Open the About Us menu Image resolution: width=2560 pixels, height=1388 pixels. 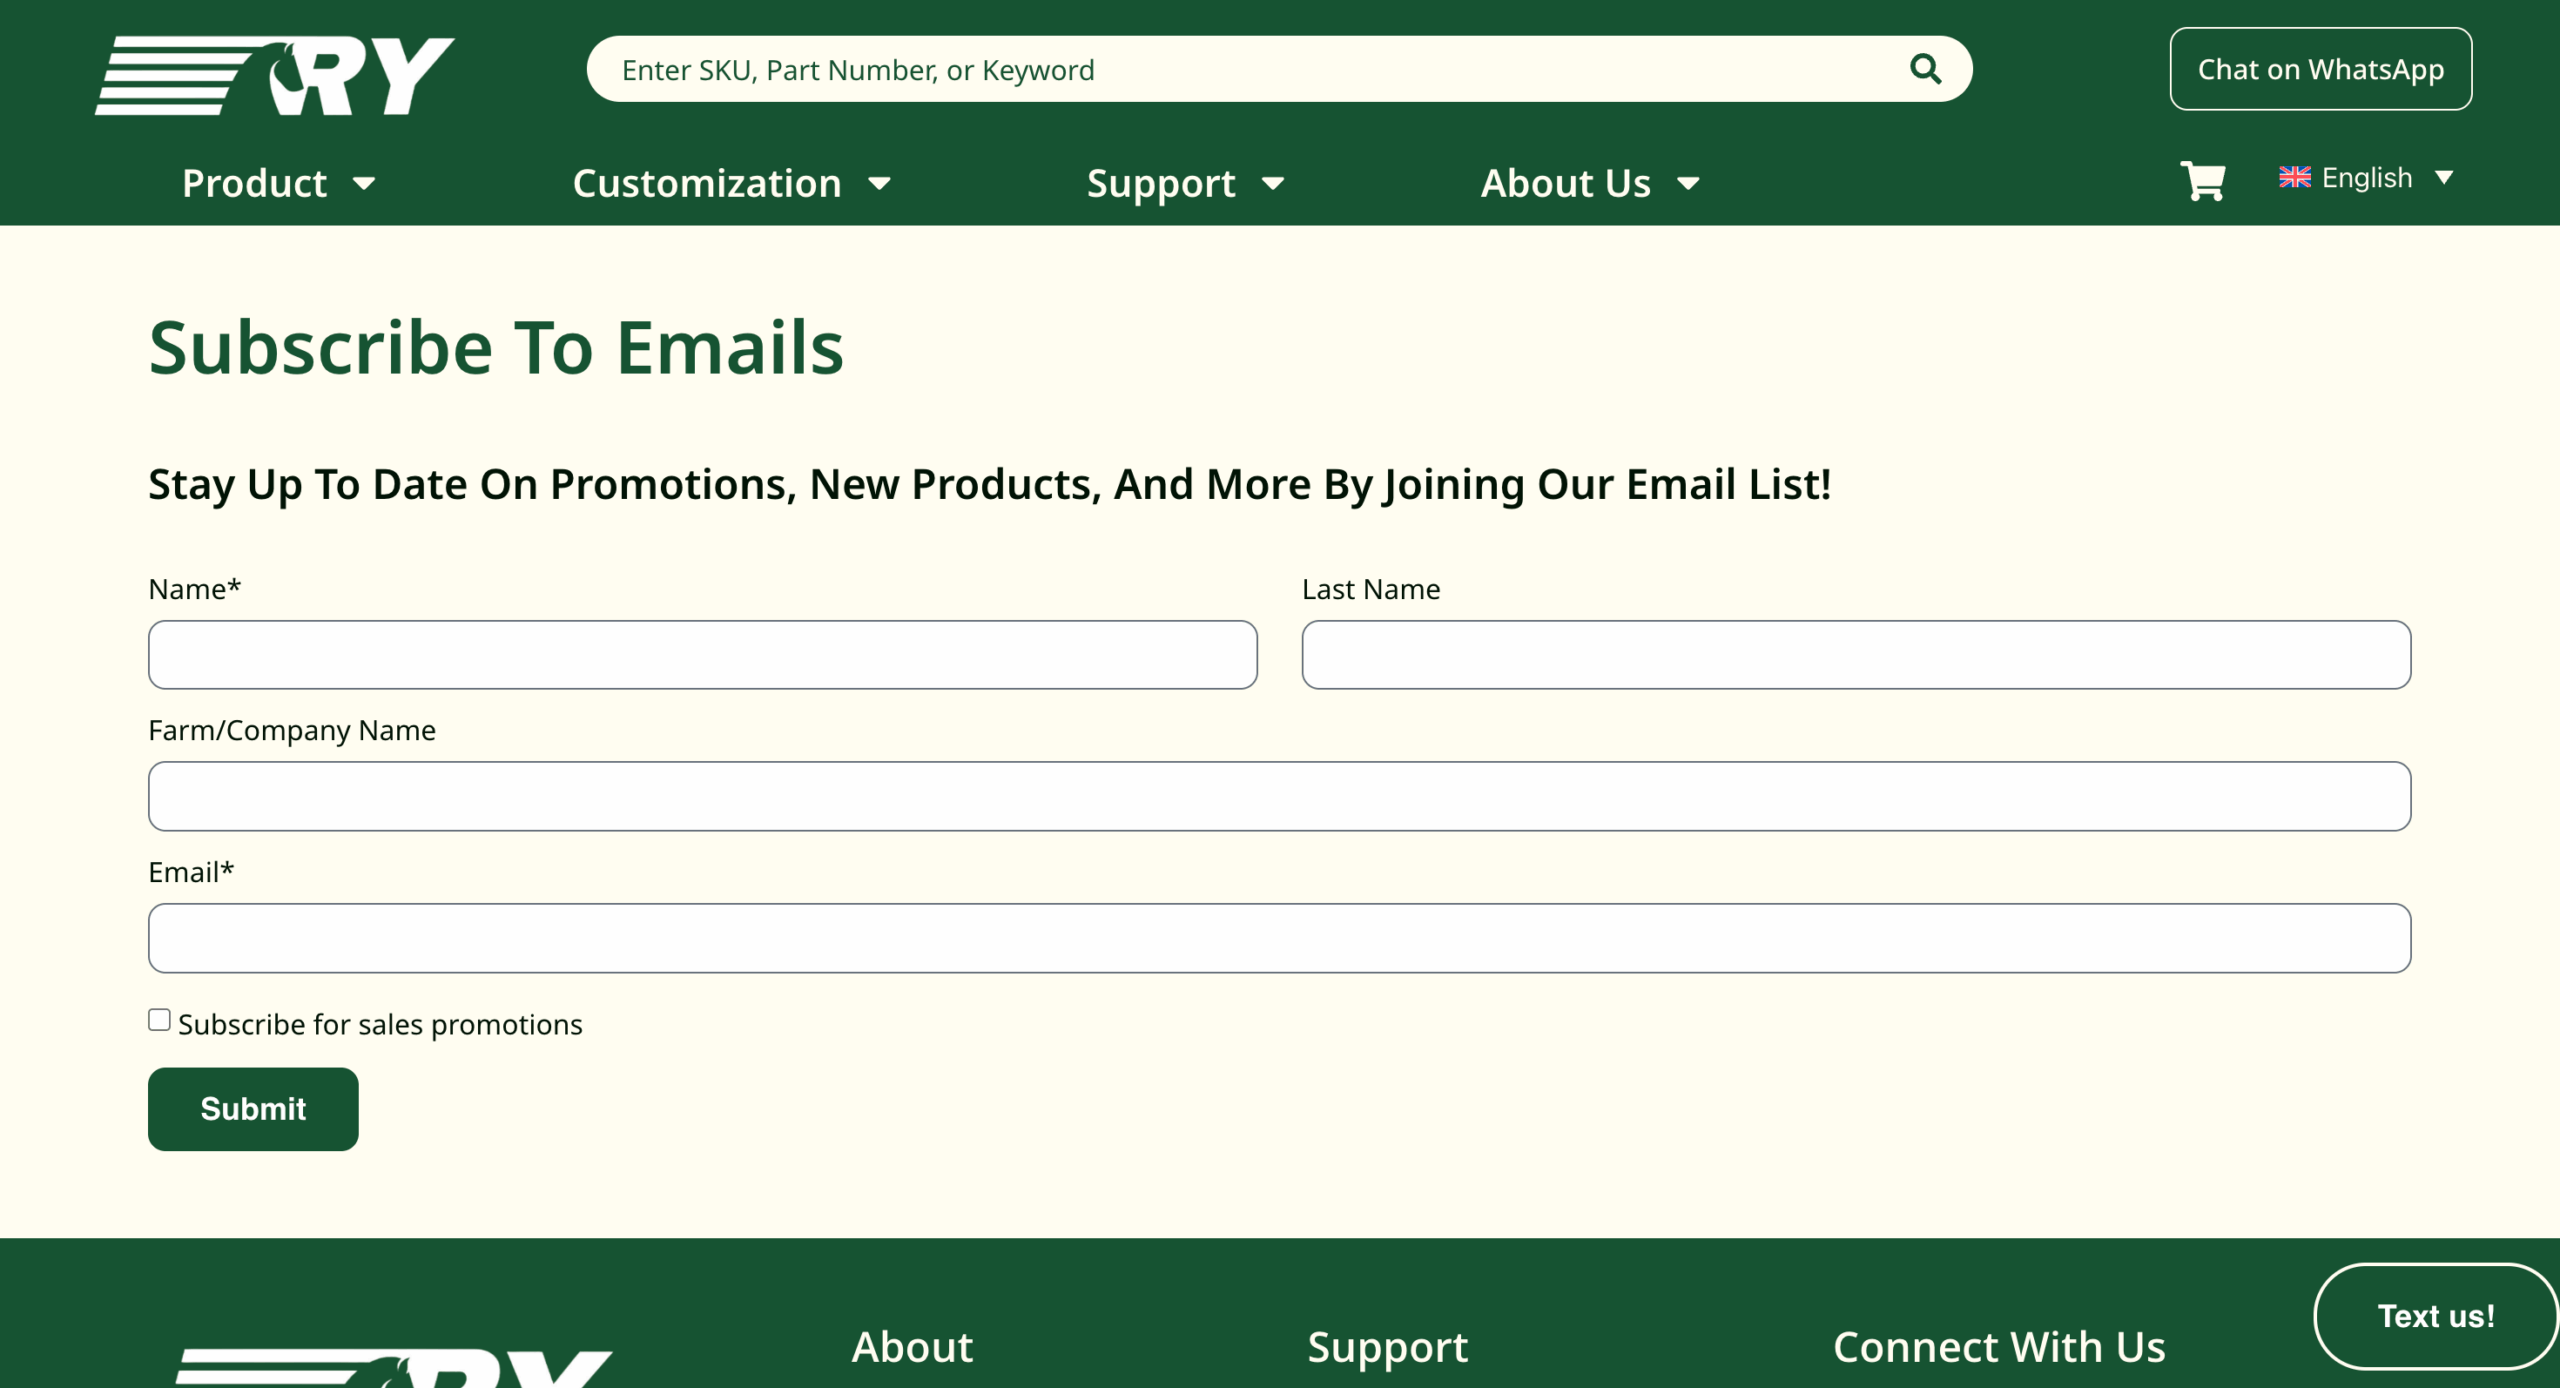(1565, 184)
